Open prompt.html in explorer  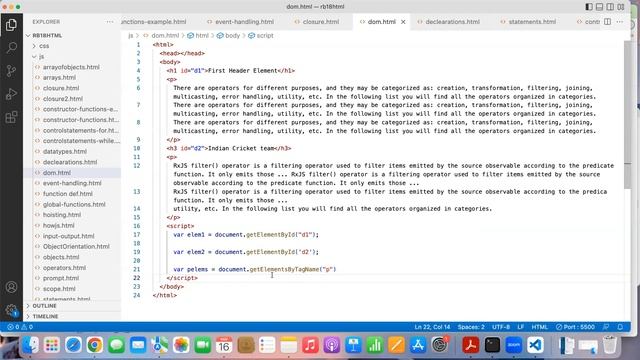[x=61, y=278]
